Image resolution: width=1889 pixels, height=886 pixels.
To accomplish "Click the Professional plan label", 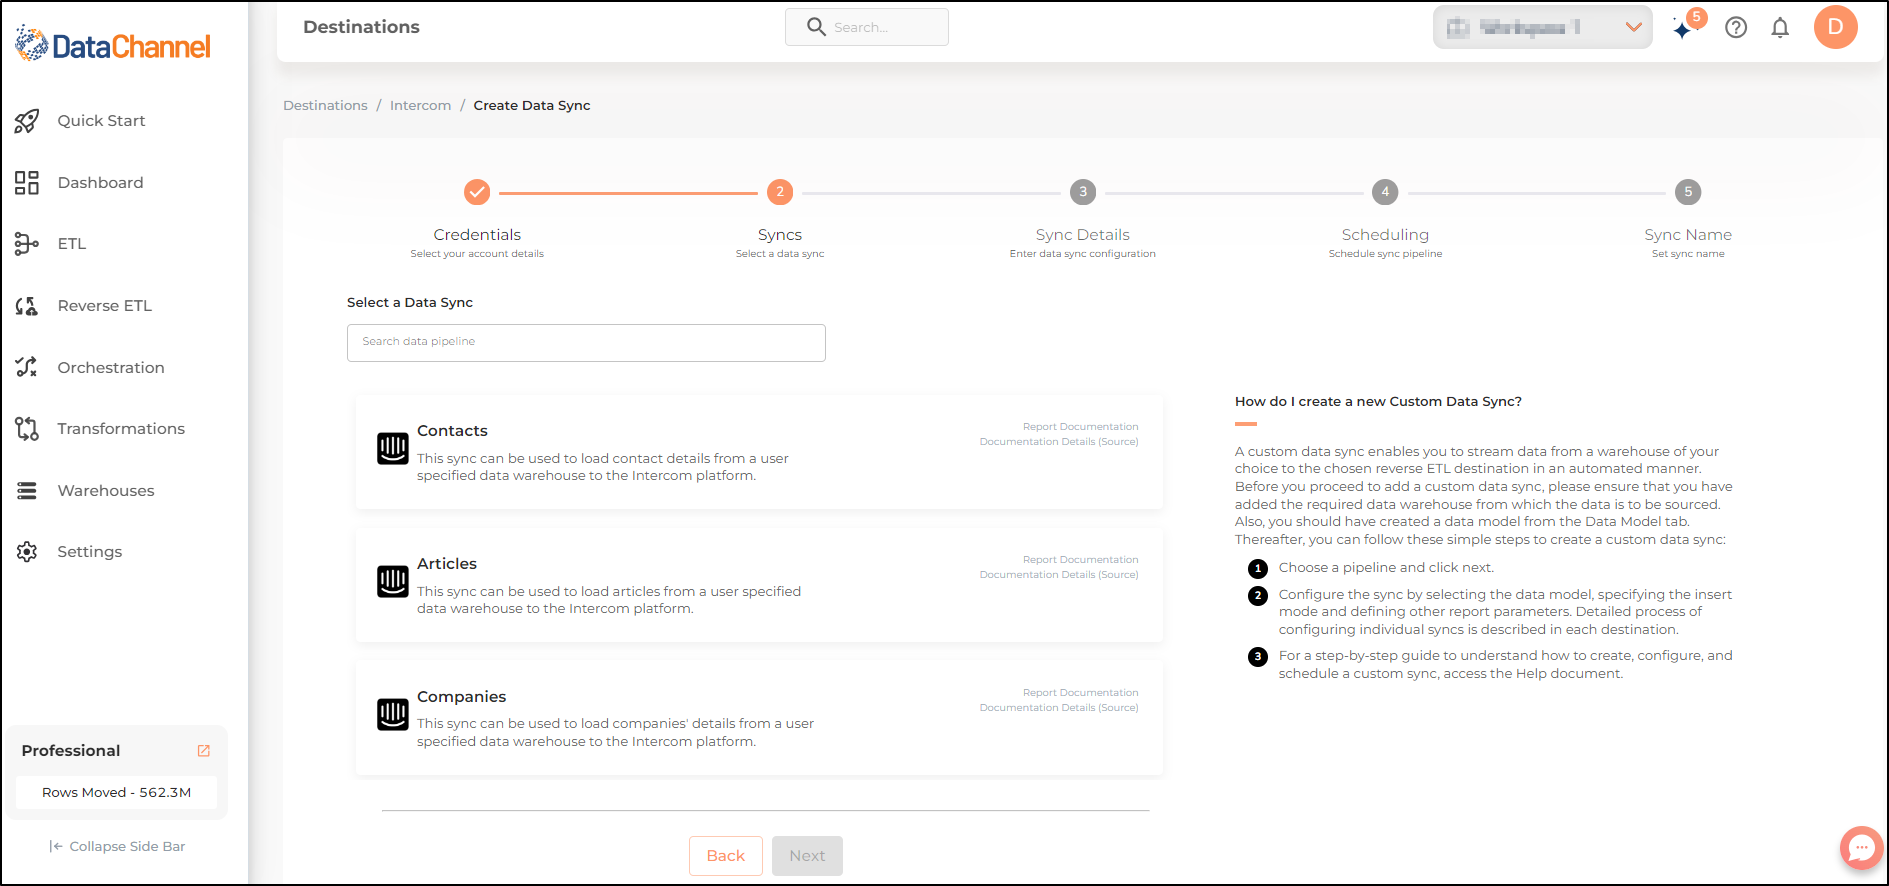I will tap(71, 751).
